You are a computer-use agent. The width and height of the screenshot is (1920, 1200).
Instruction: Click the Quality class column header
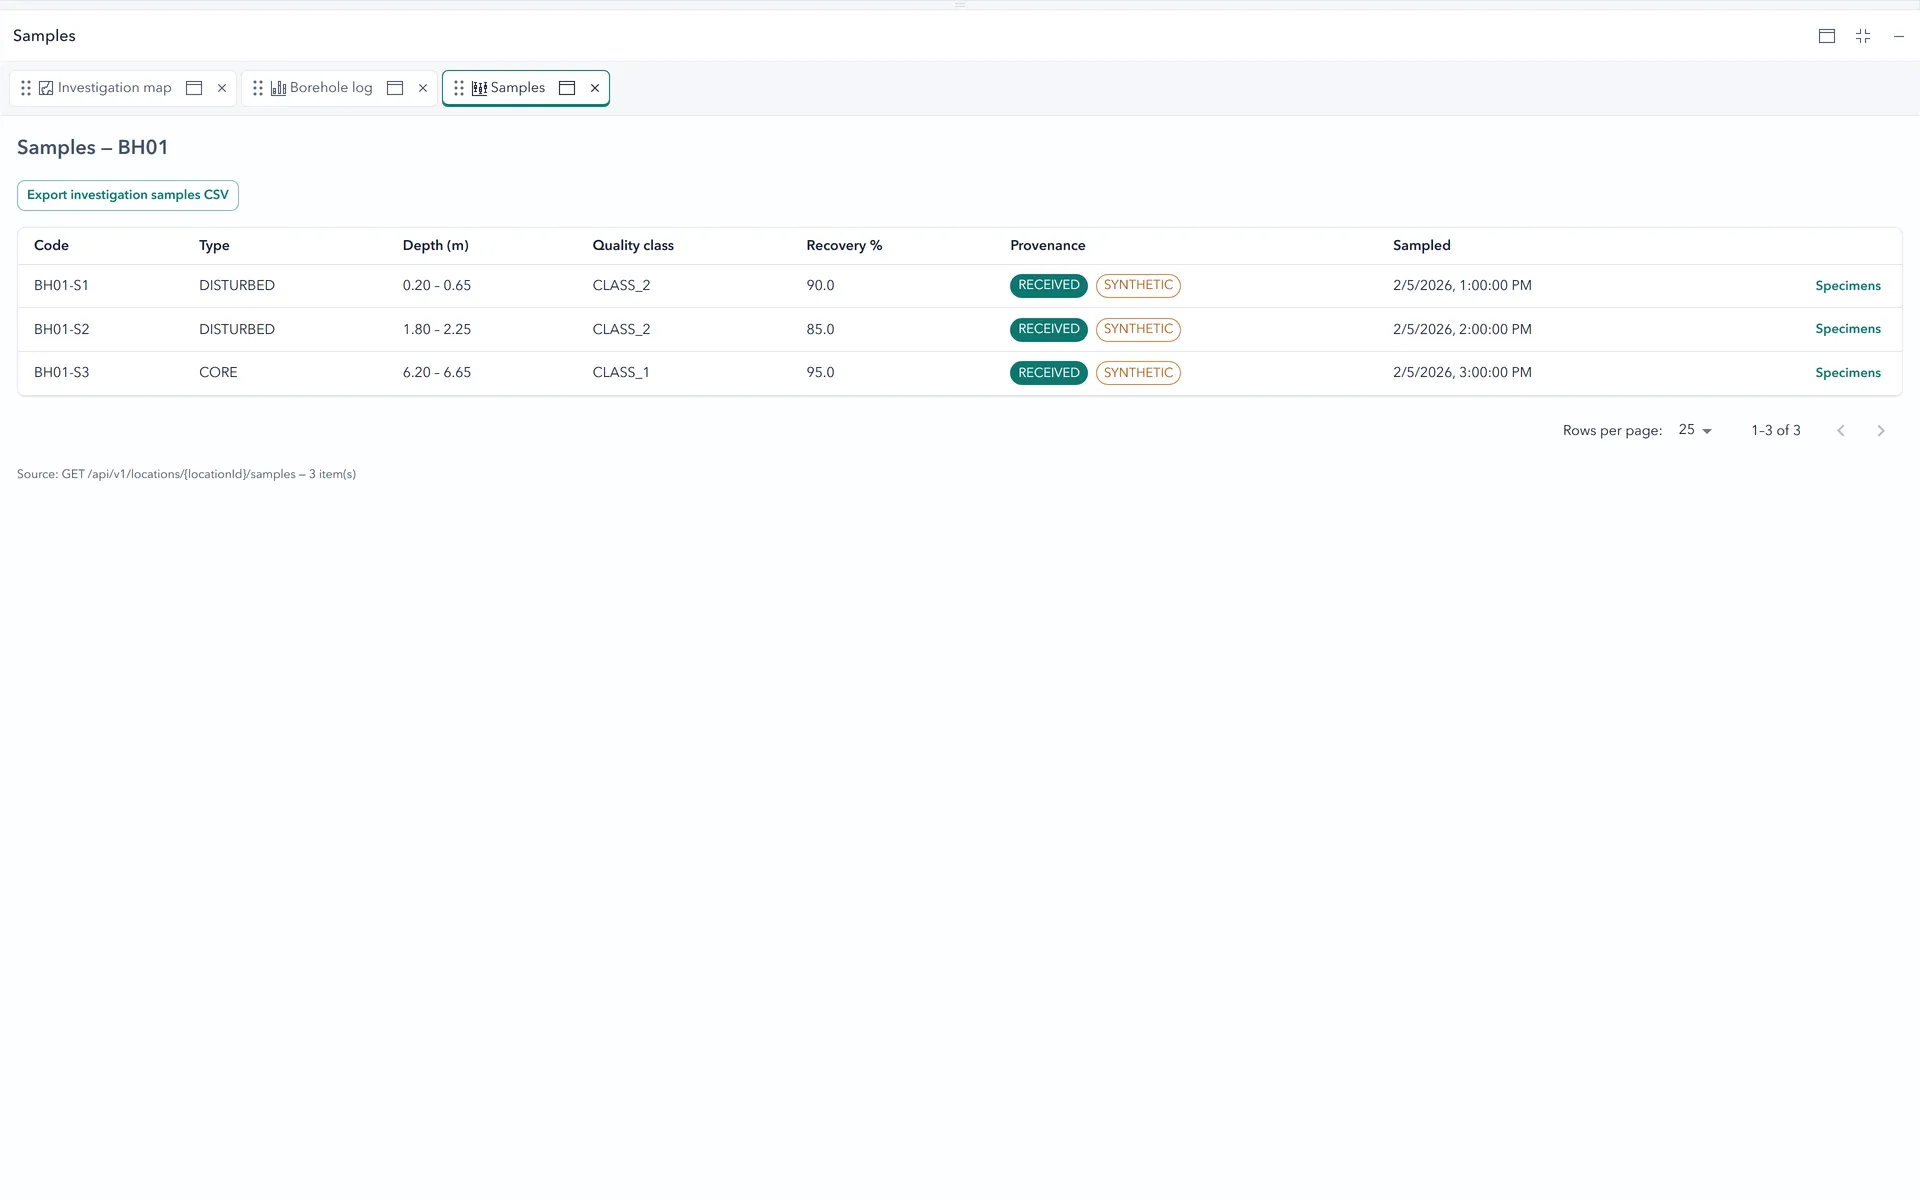pos(633,246)
